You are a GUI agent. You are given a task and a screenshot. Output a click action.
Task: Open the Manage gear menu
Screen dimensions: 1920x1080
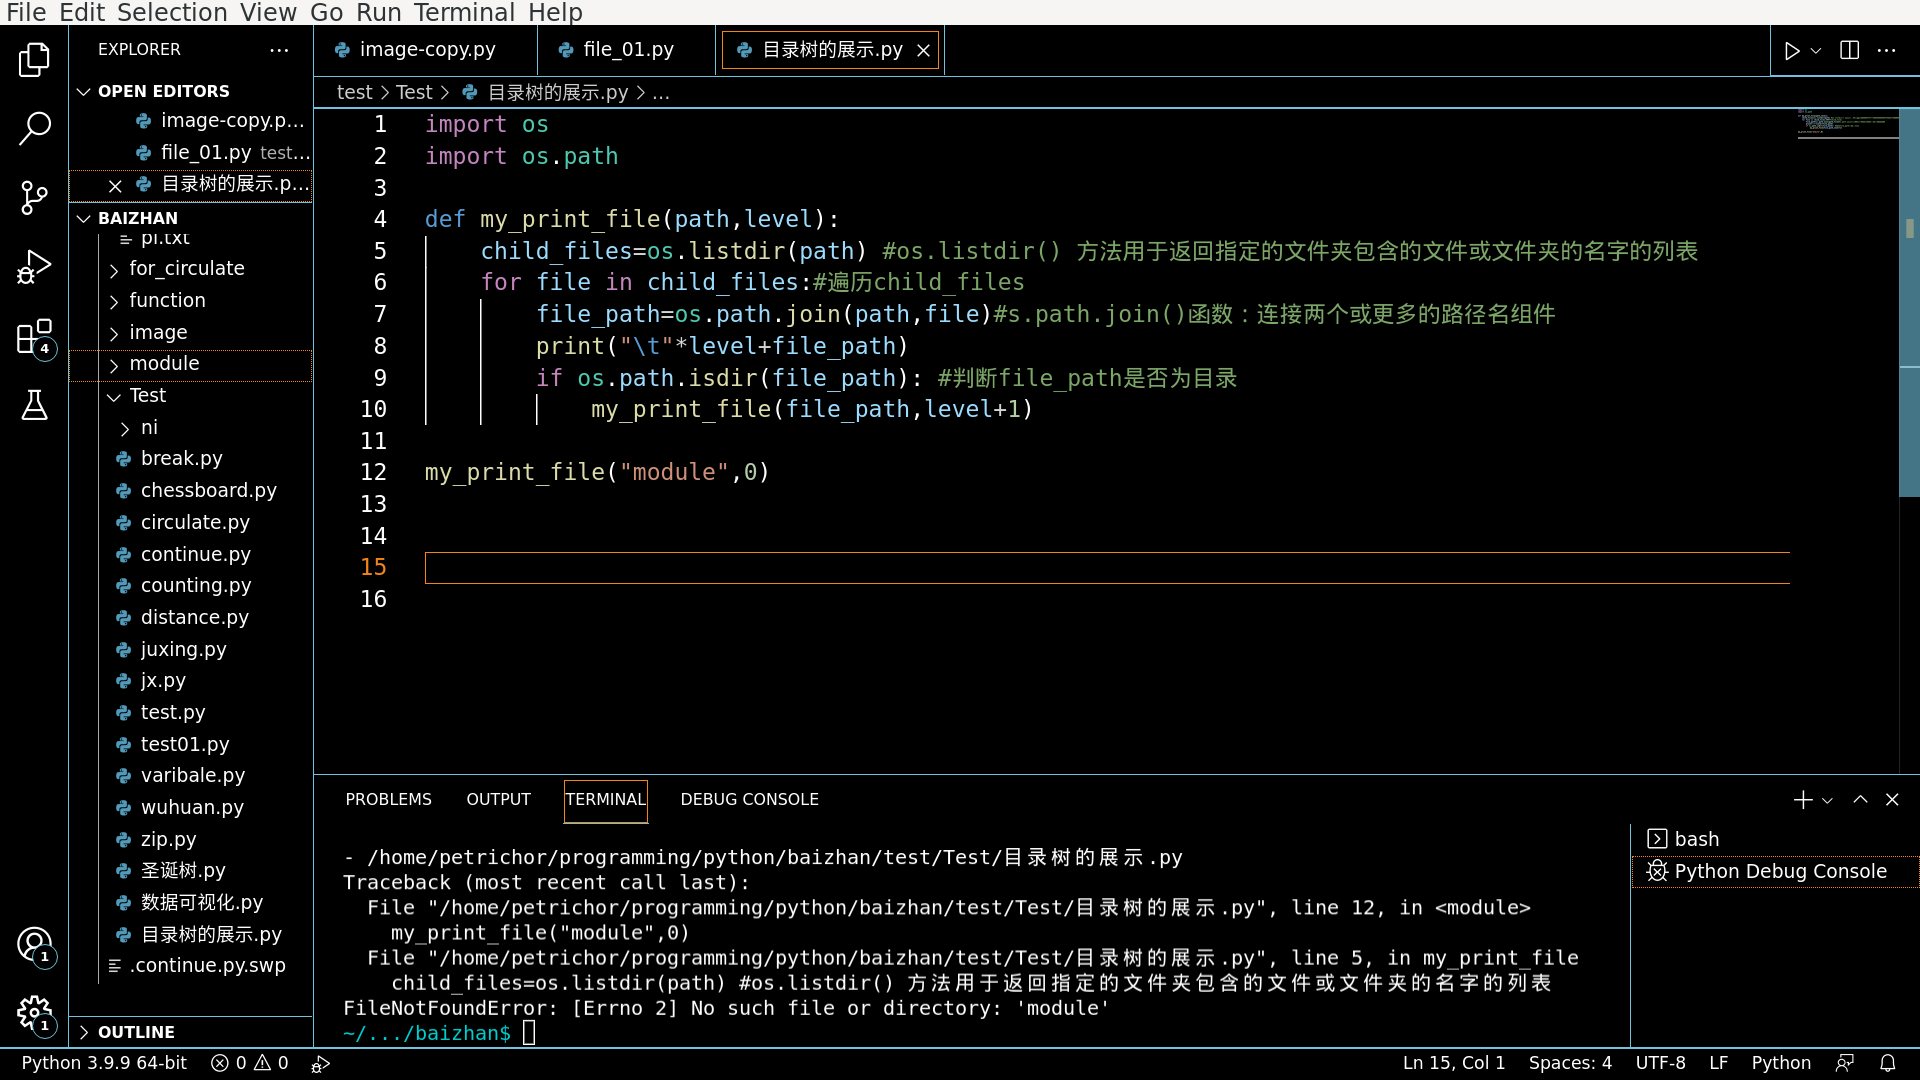(34, 1013)
